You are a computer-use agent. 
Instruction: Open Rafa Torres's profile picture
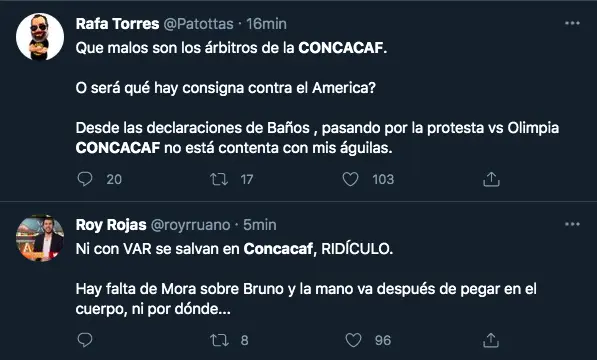[40, 37]
